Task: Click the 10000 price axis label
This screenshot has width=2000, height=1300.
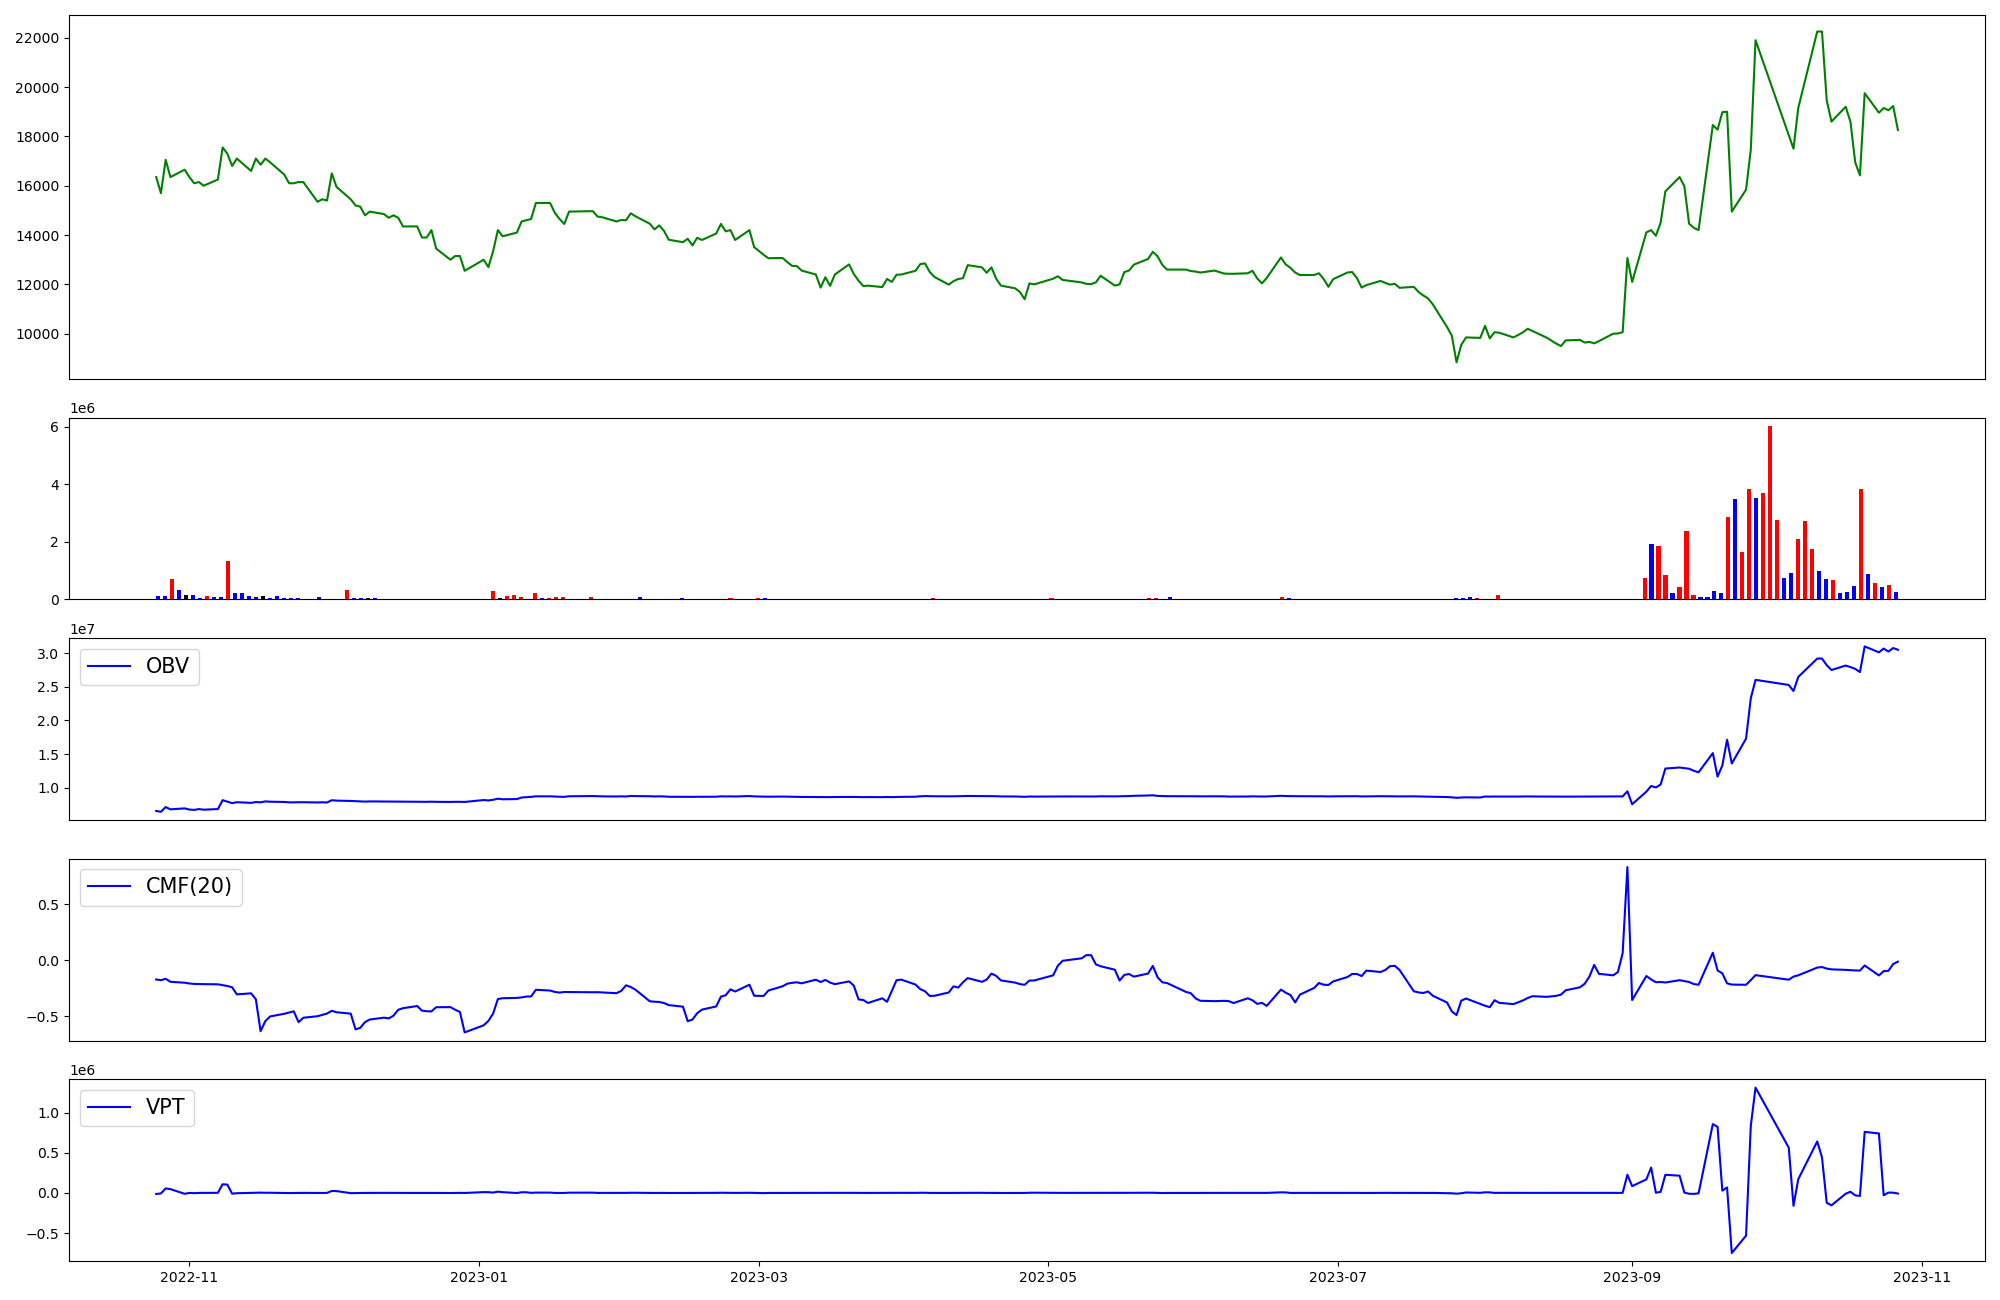Action: [x=36, y=334]
